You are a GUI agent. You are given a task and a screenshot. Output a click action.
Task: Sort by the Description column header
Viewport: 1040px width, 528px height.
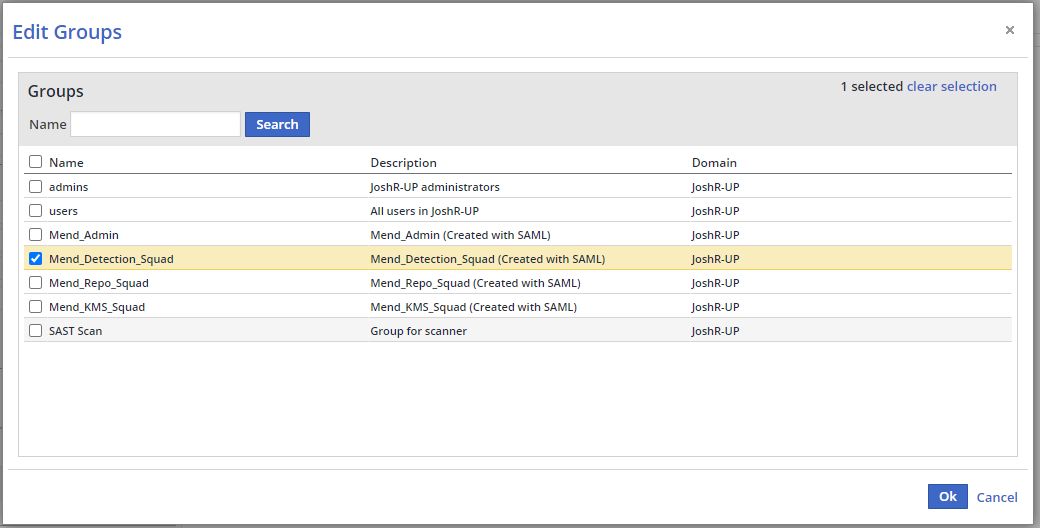[403, 163]
